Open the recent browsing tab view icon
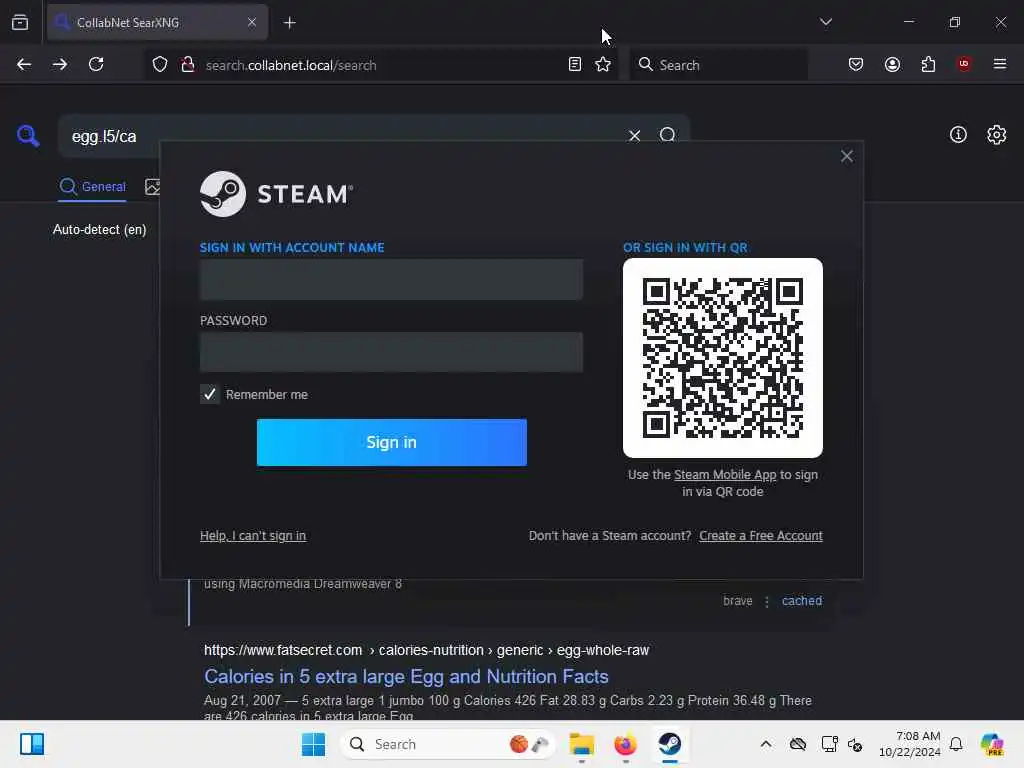 [20, 23]
